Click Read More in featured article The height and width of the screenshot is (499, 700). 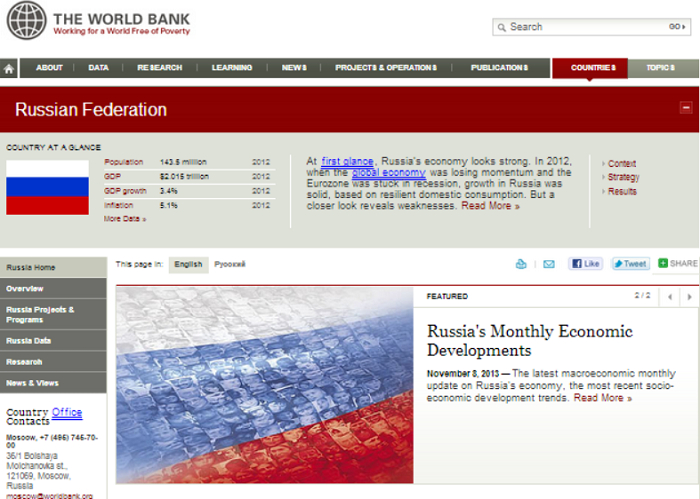click(603, 398)
